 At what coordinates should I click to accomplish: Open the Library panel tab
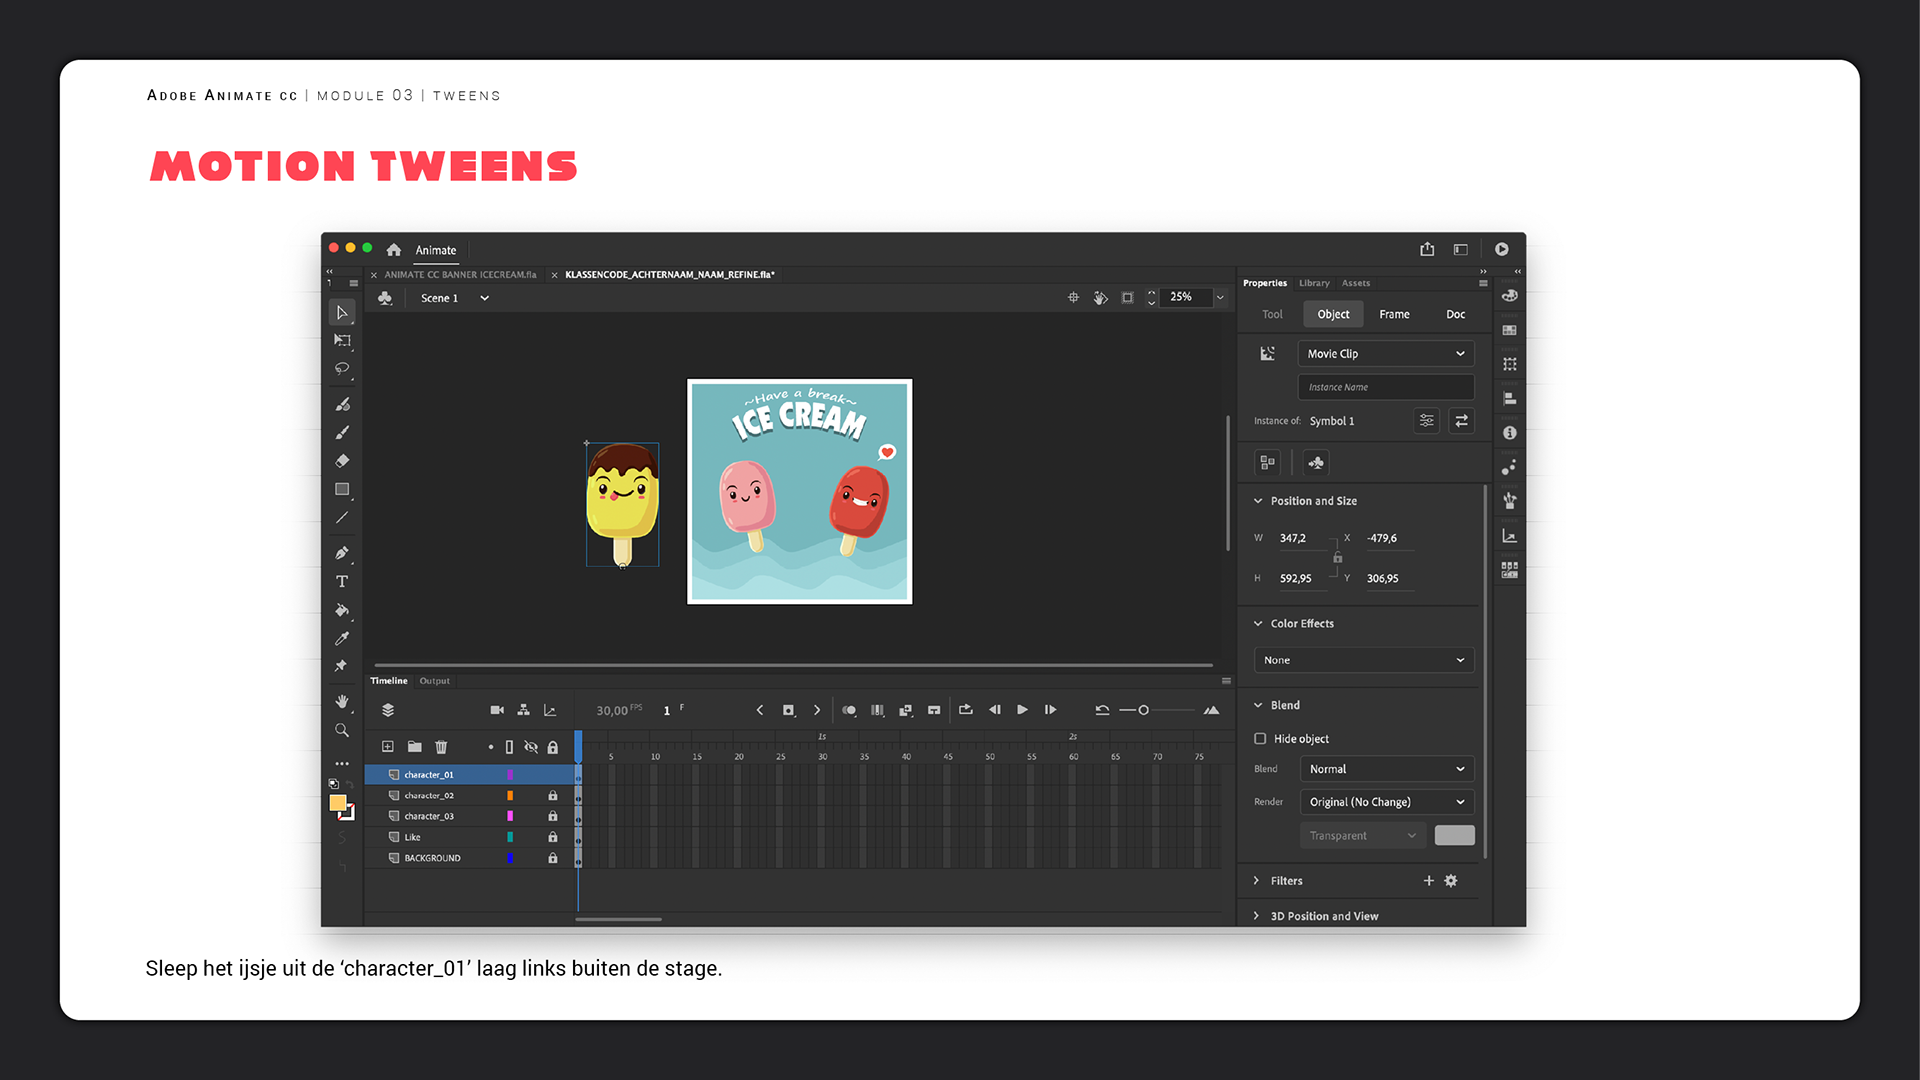pyautogui.click(x=1314, y=283)
